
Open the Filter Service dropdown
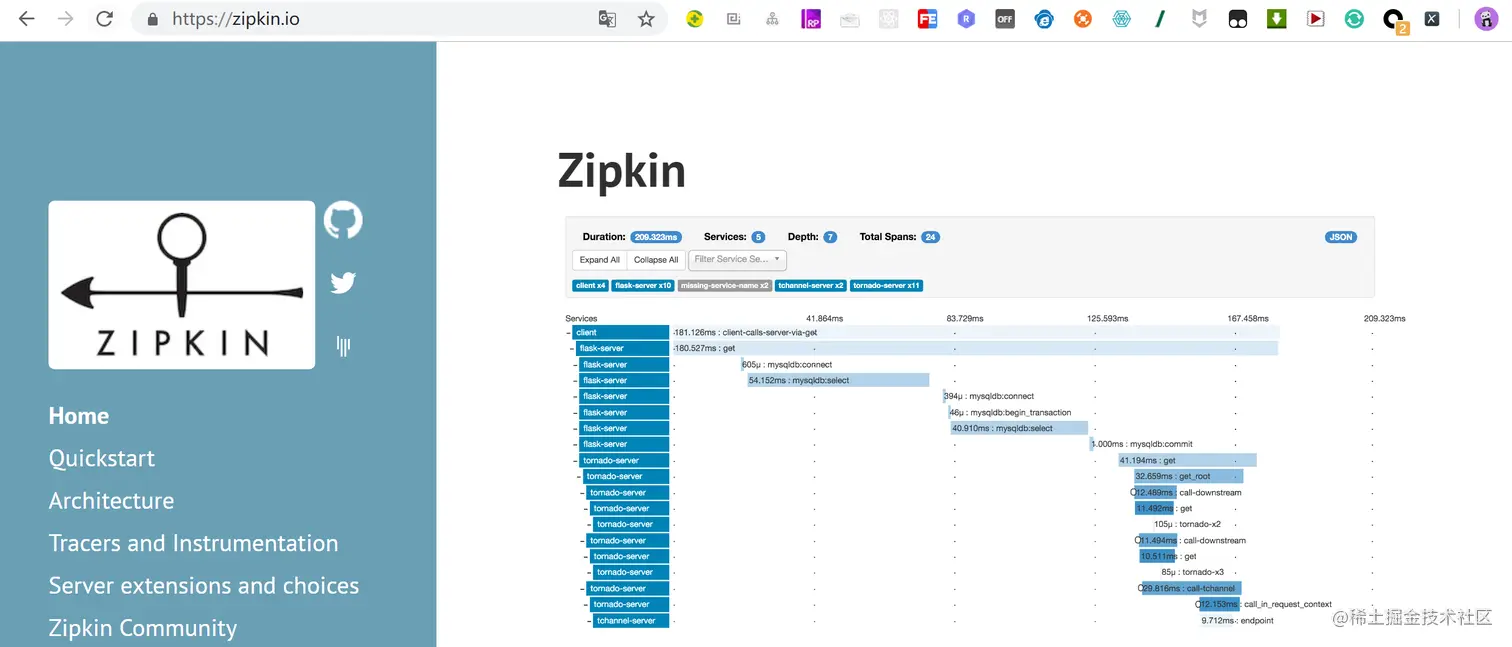[x=738, y=260]
